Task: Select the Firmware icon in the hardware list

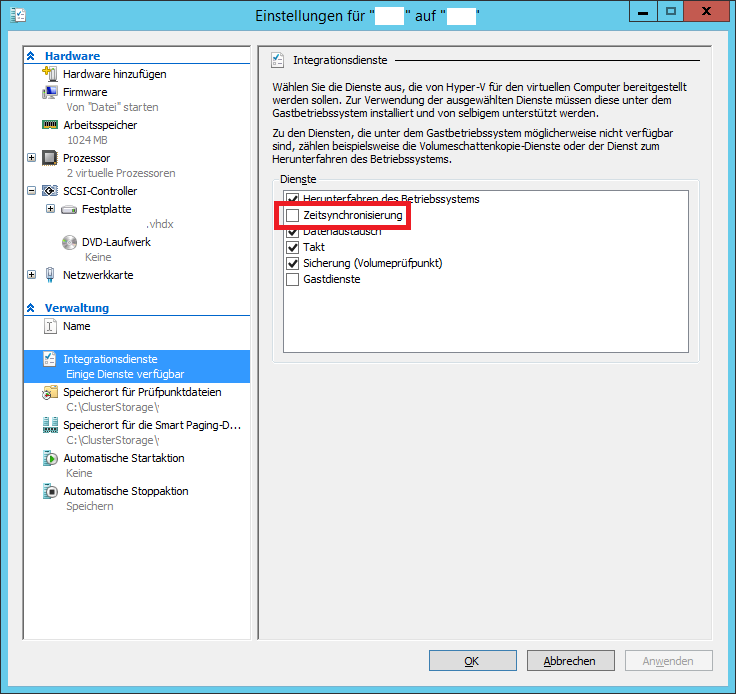Action: click(x=50, y=92)
